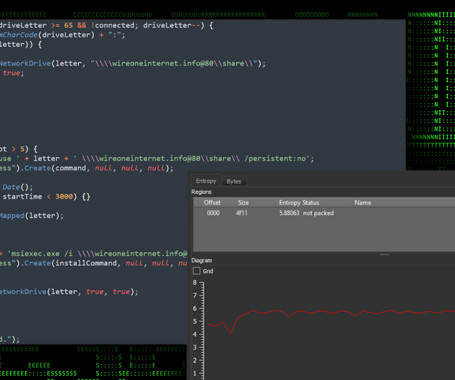Click the Diagram label
Image resolution: width=455 pixels, height=380 pixels.
click(x=201, y=260)
